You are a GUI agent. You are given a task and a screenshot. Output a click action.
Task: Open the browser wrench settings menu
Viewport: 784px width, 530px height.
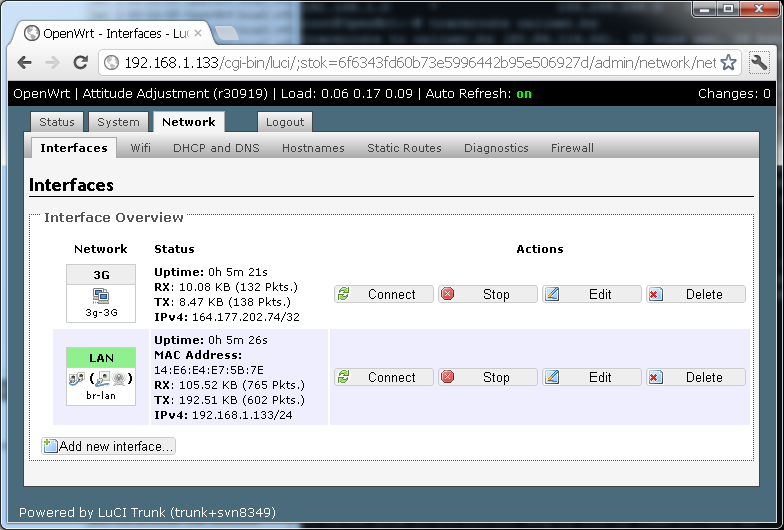pos(760,62)
